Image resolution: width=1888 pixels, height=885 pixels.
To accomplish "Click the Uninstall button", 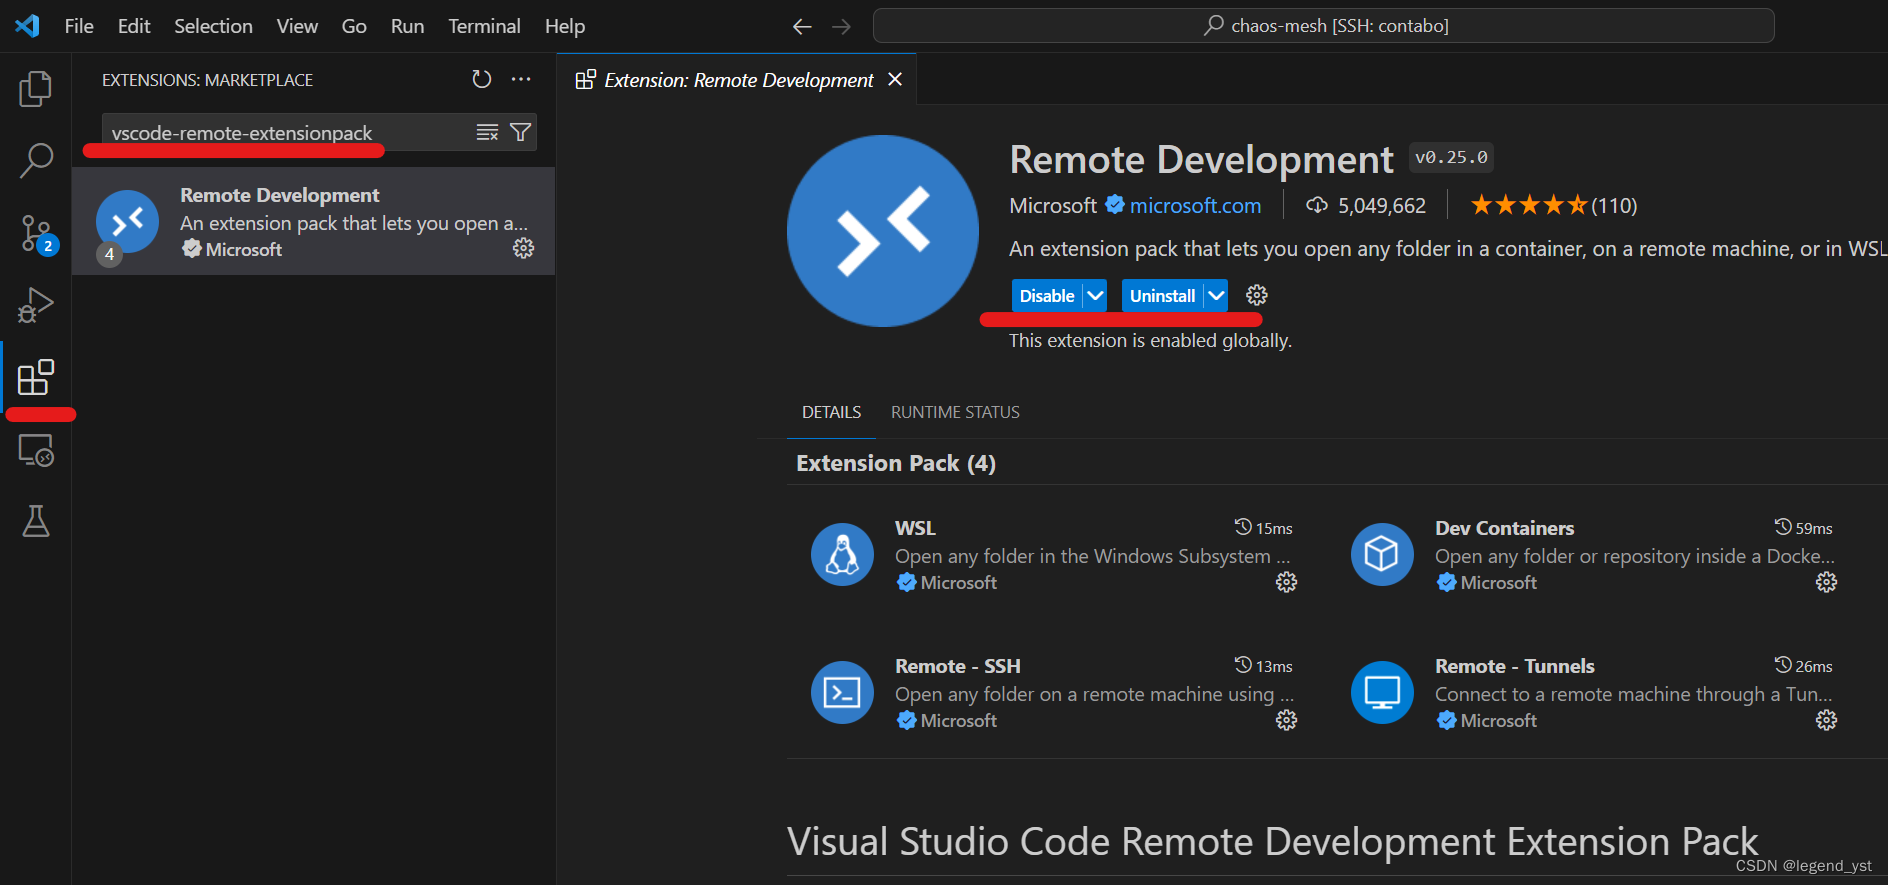I will pyautogui.click(x=1162, y=295).
